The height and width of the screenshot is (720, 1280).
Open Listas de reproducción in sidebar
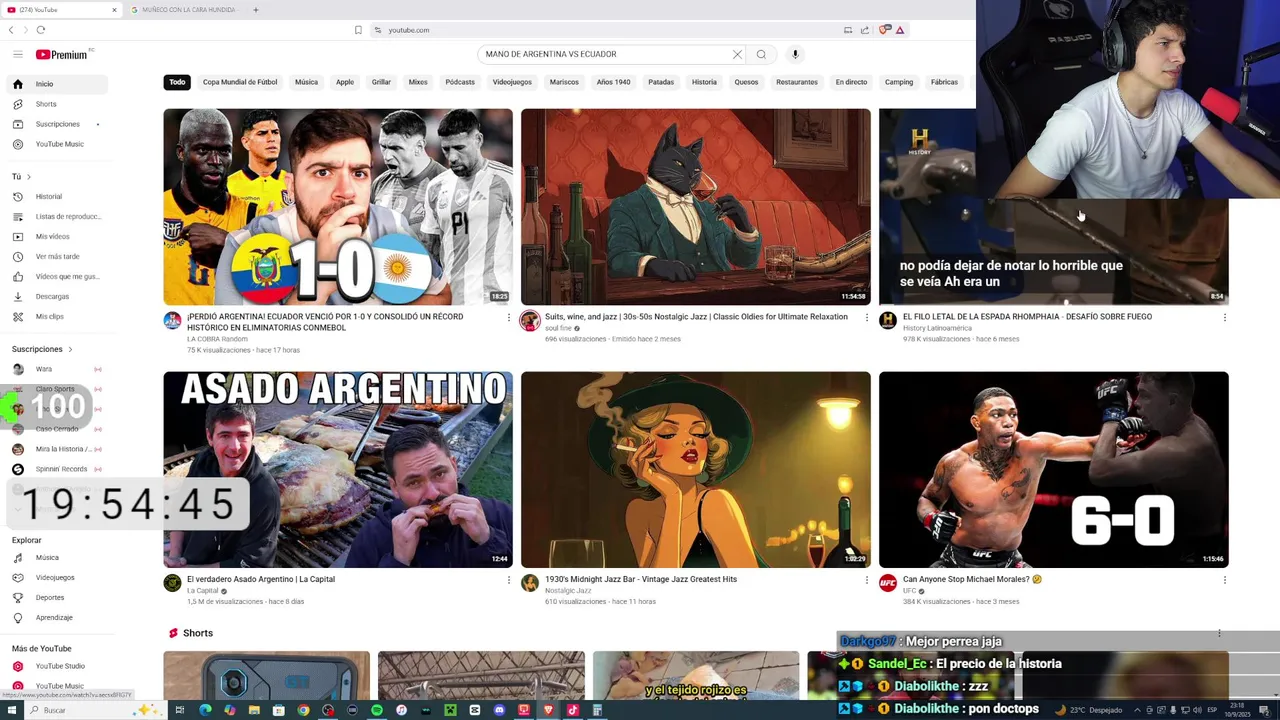pos(57,216)
